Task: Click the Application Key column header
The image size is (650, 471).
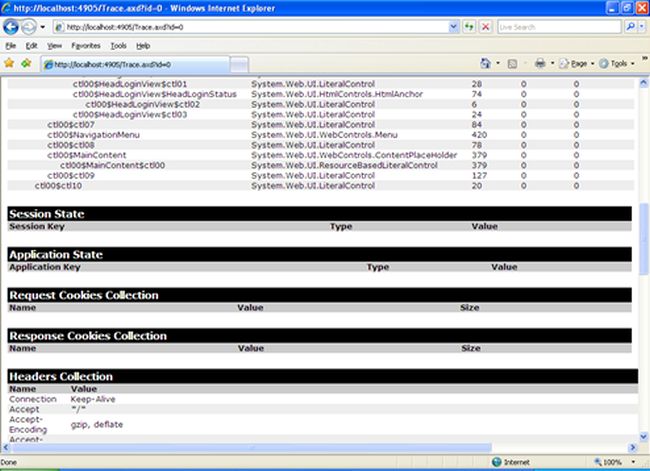Action: click(x=45, y=267)
